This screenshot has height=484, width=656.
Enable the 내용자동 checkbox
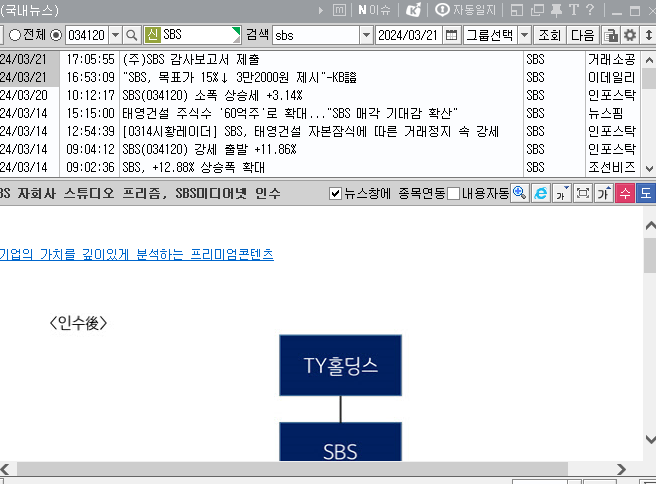coord(454,194)
